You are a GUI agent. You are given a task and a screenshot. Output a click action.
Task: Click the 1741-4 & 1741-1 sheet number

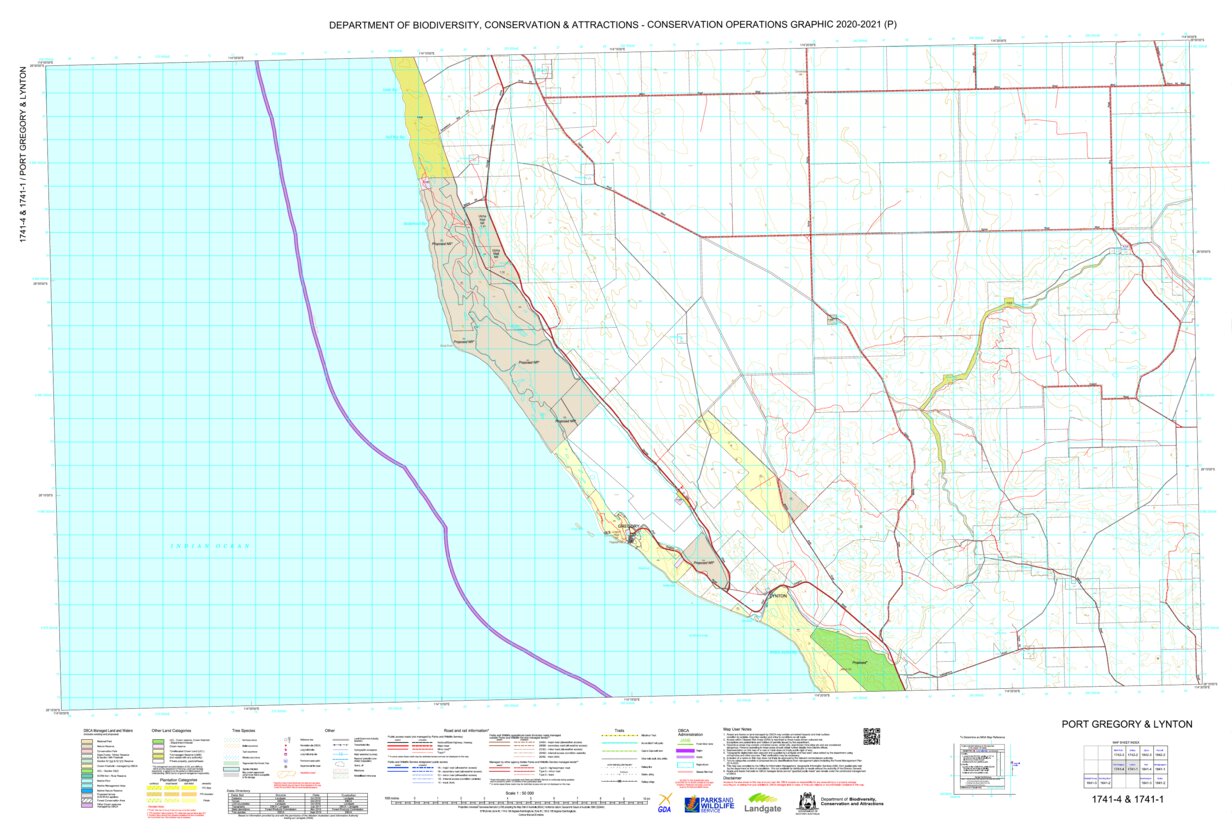click(x=1128, y=799)
